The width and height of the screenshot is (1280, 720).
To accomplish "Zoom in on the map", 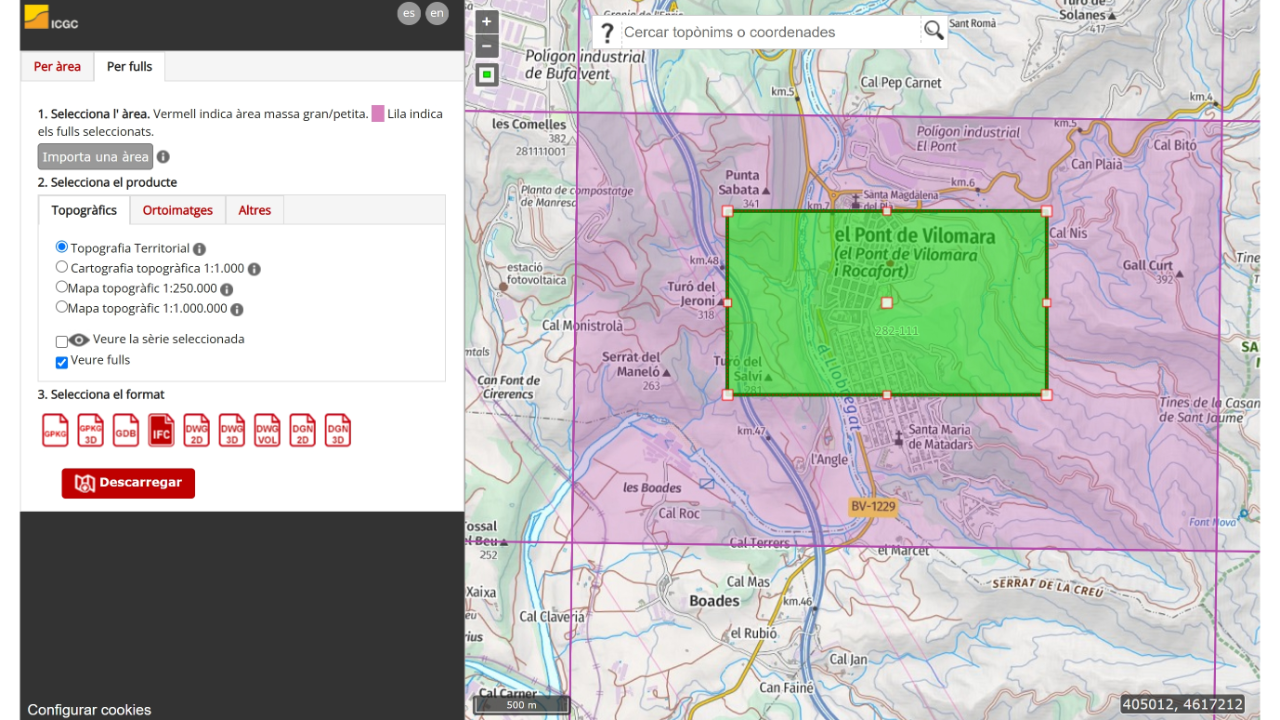I will pyautogui.click(x=487, y=22).
